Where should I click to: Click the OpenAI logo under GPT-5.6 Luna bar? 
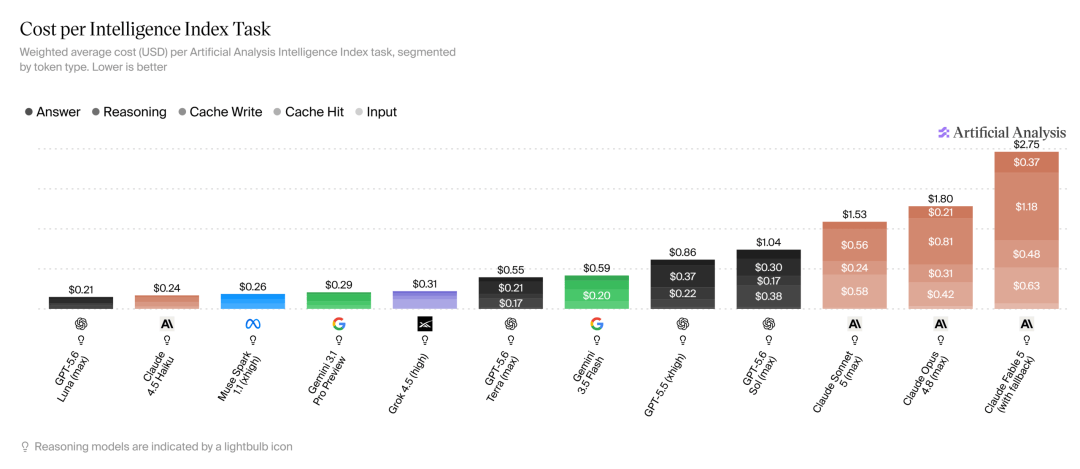81,323
